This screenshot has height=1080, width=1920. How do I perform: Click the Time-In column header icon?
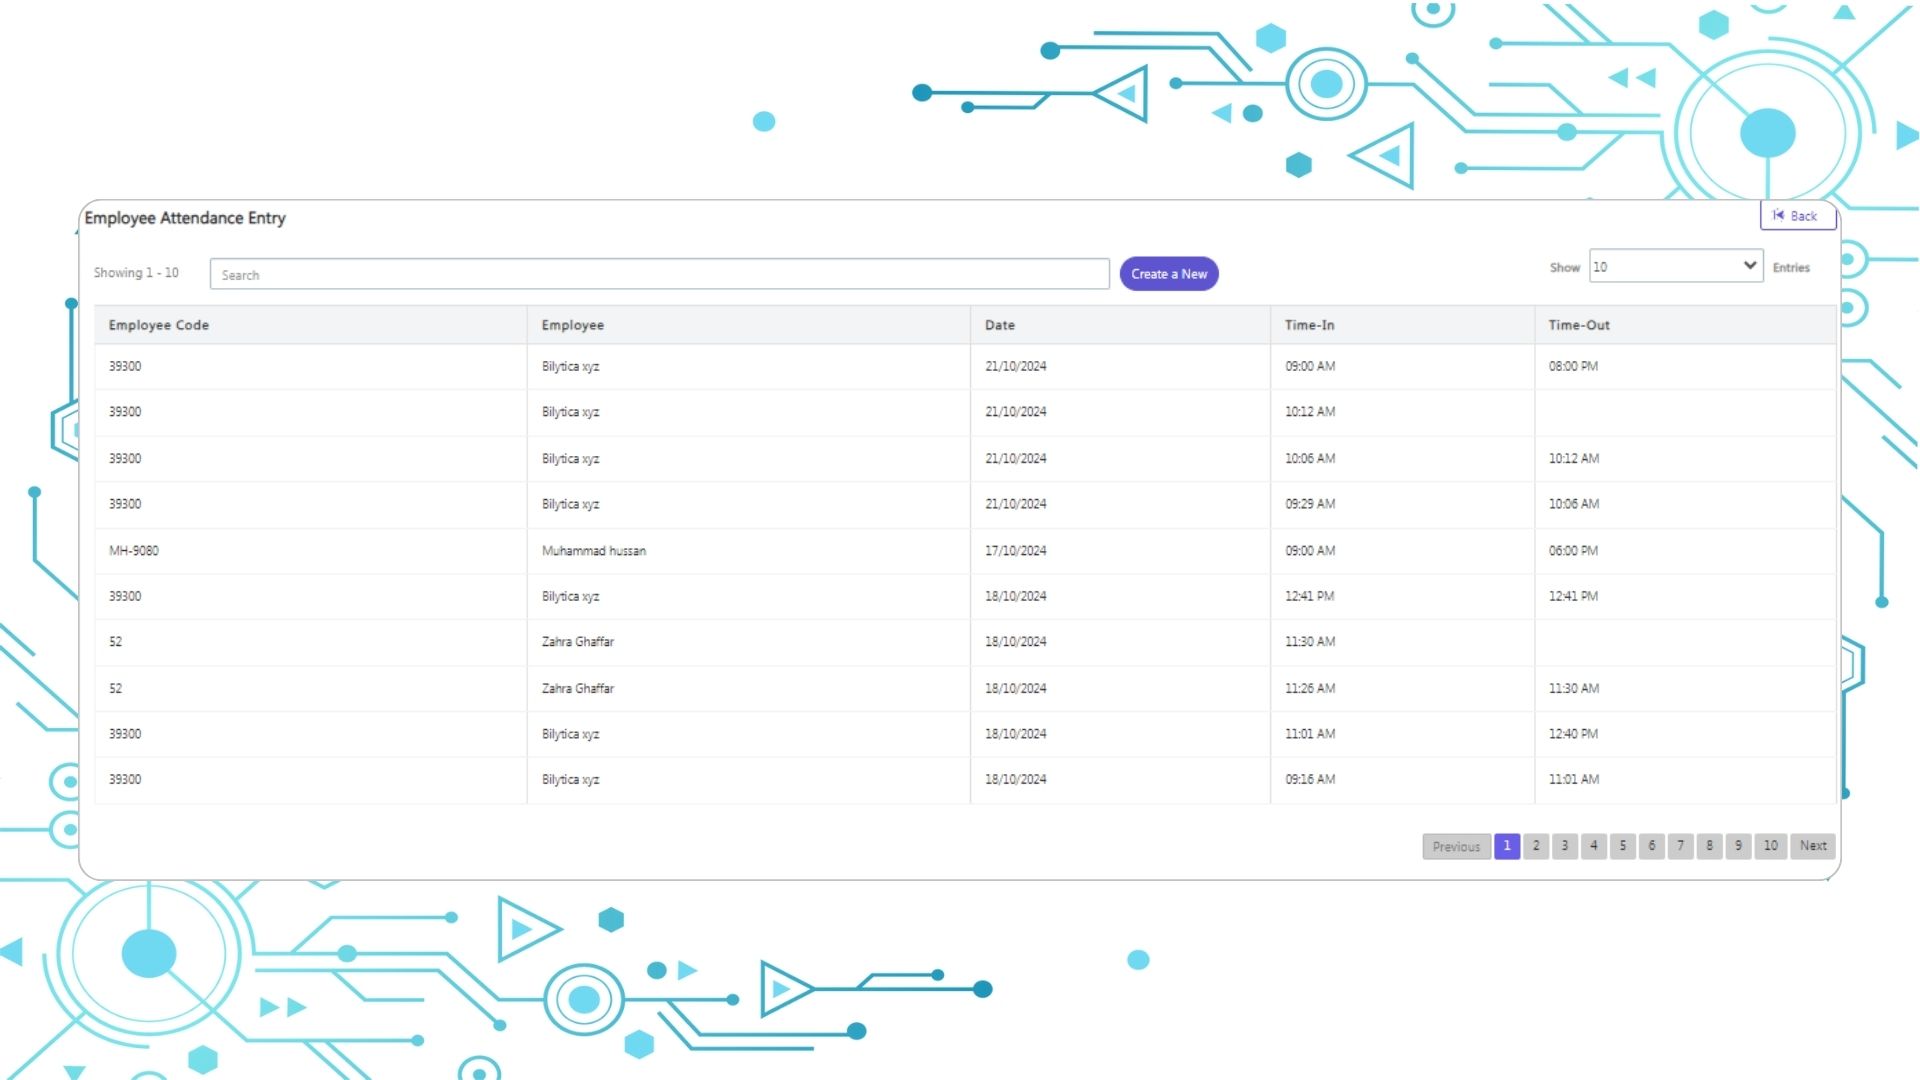click(x=1308, y=323)
